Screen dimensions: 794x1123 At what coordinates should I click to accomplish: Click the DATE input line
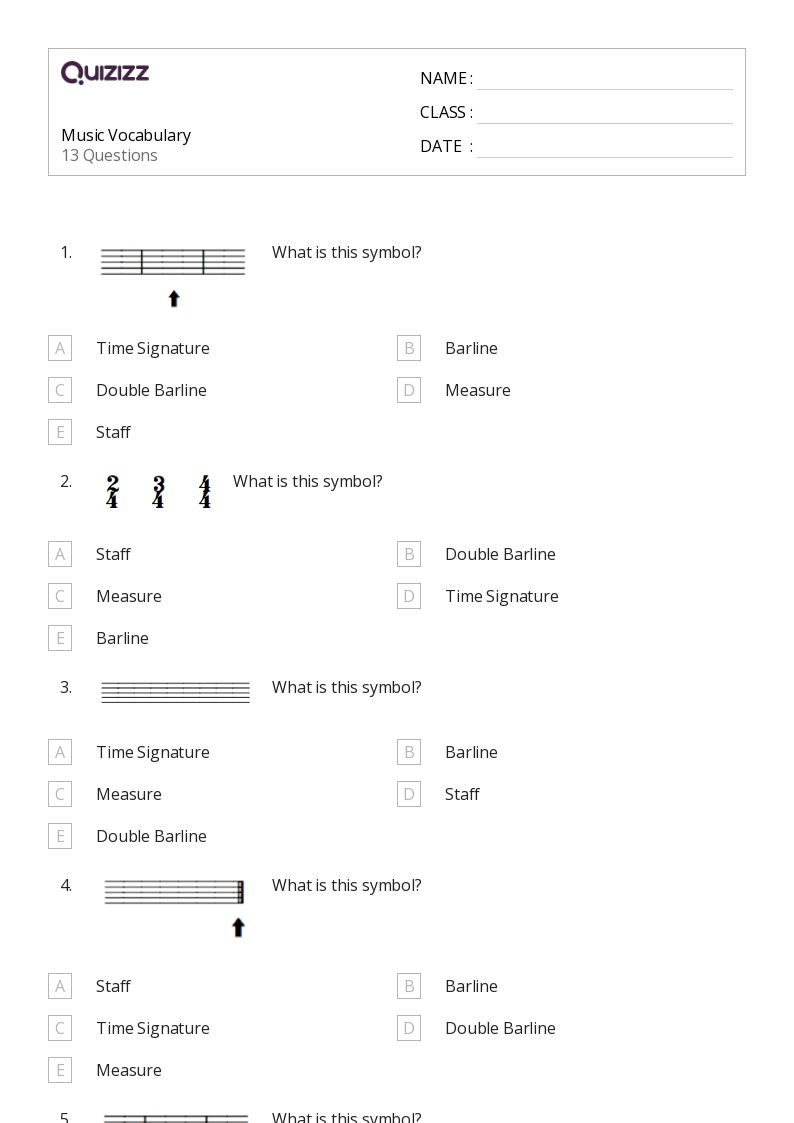coord(604,147)
